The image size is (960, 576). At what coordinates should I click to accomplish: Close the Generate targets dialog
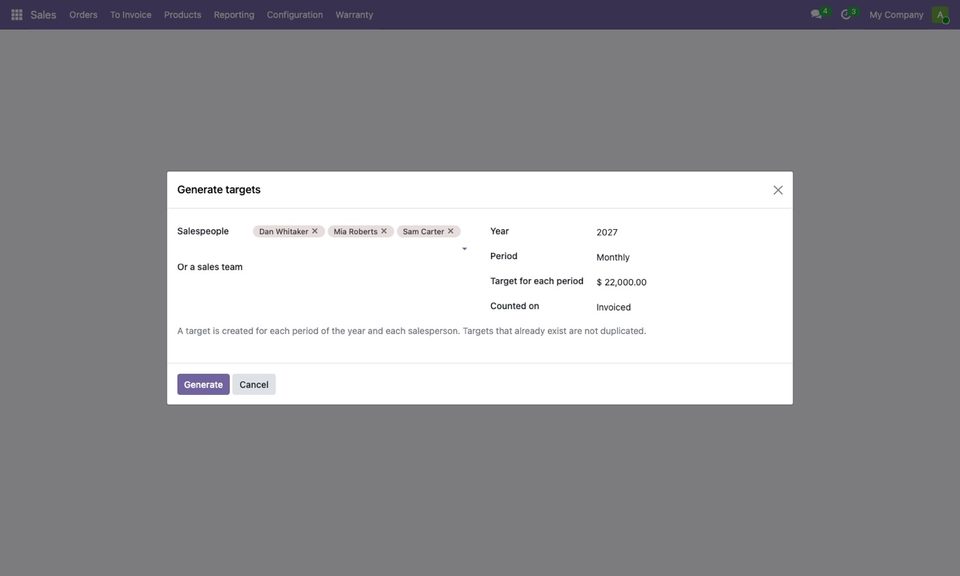coord(778,190)
